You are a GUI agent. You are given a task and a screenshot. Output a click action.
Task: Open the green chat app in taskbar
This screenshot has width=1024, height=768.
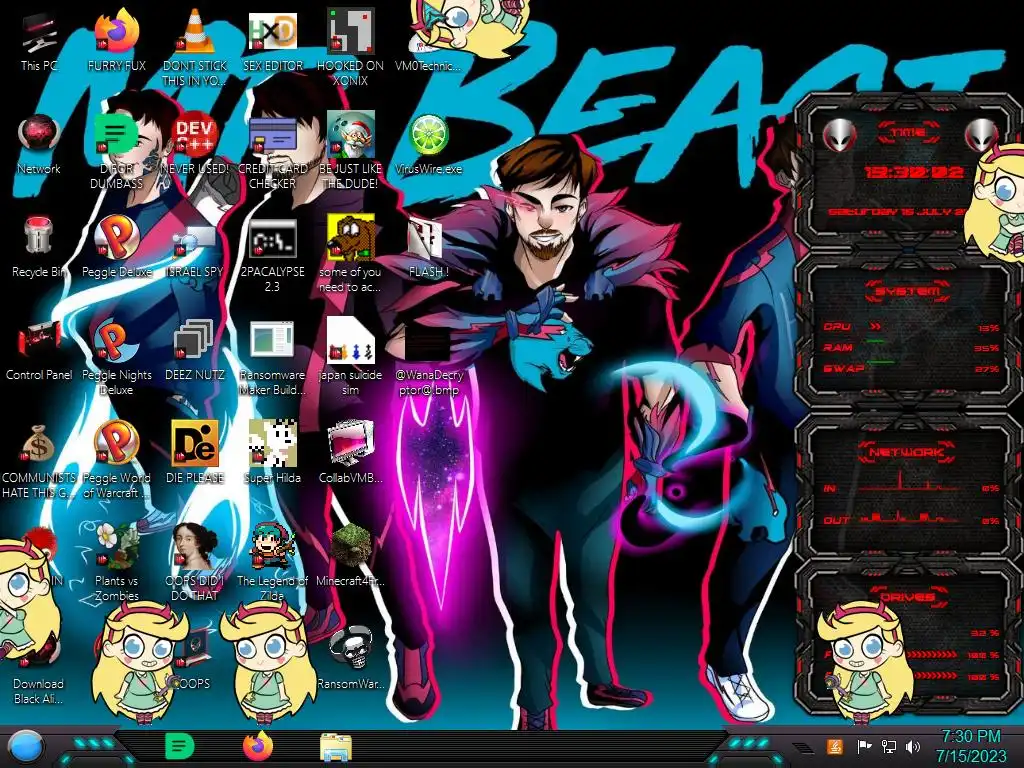coord(180,746)
